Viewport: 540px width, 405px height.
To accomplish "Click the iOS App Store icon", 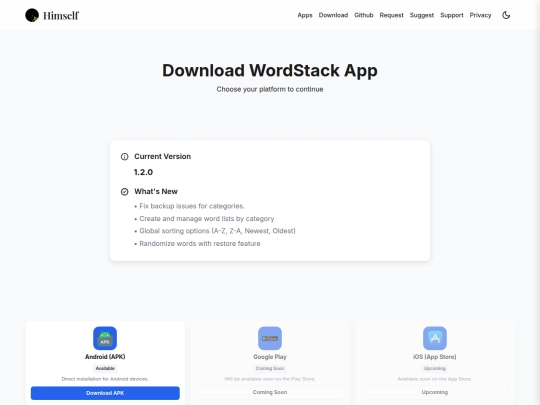I will coord(435,338).
